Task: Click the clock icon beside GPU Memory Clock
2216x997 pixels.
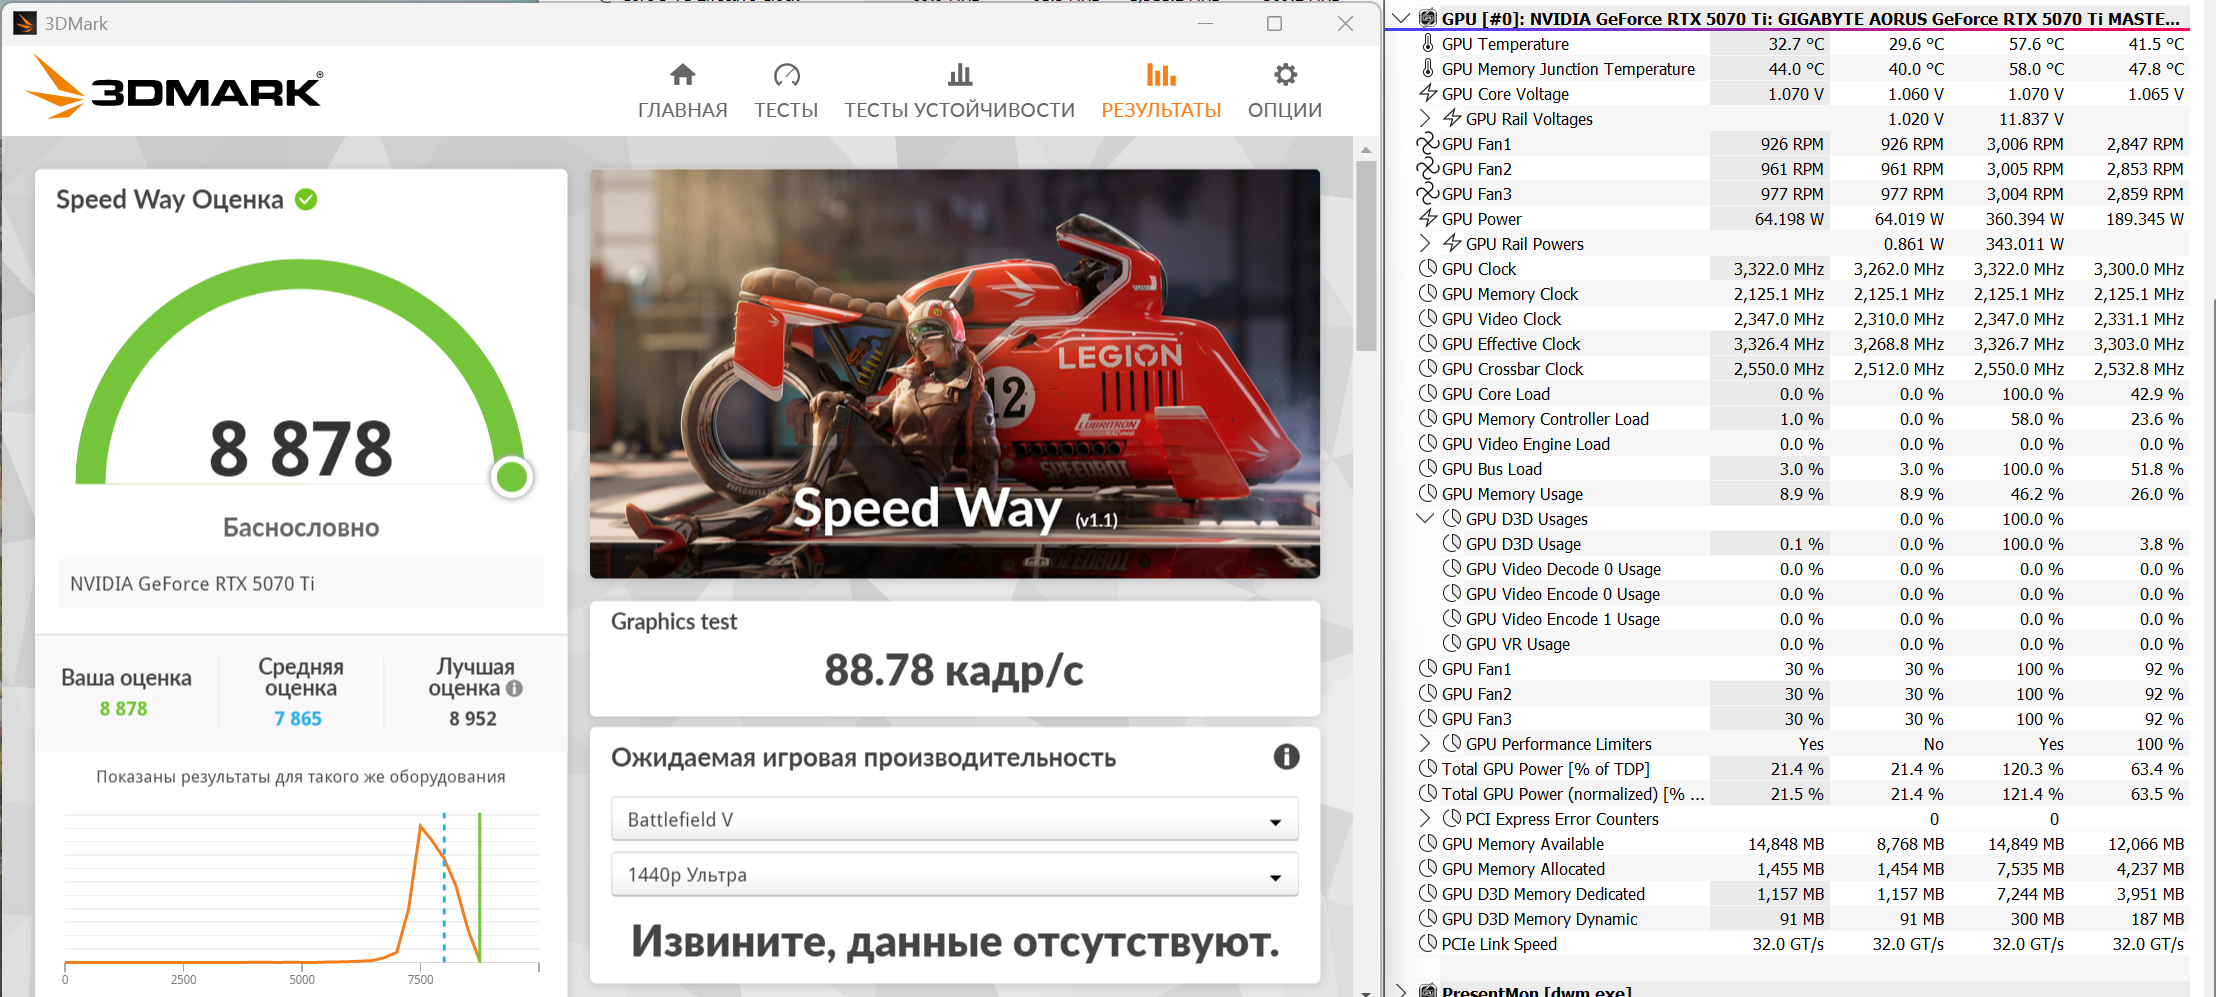Action: coord(1428,293)
